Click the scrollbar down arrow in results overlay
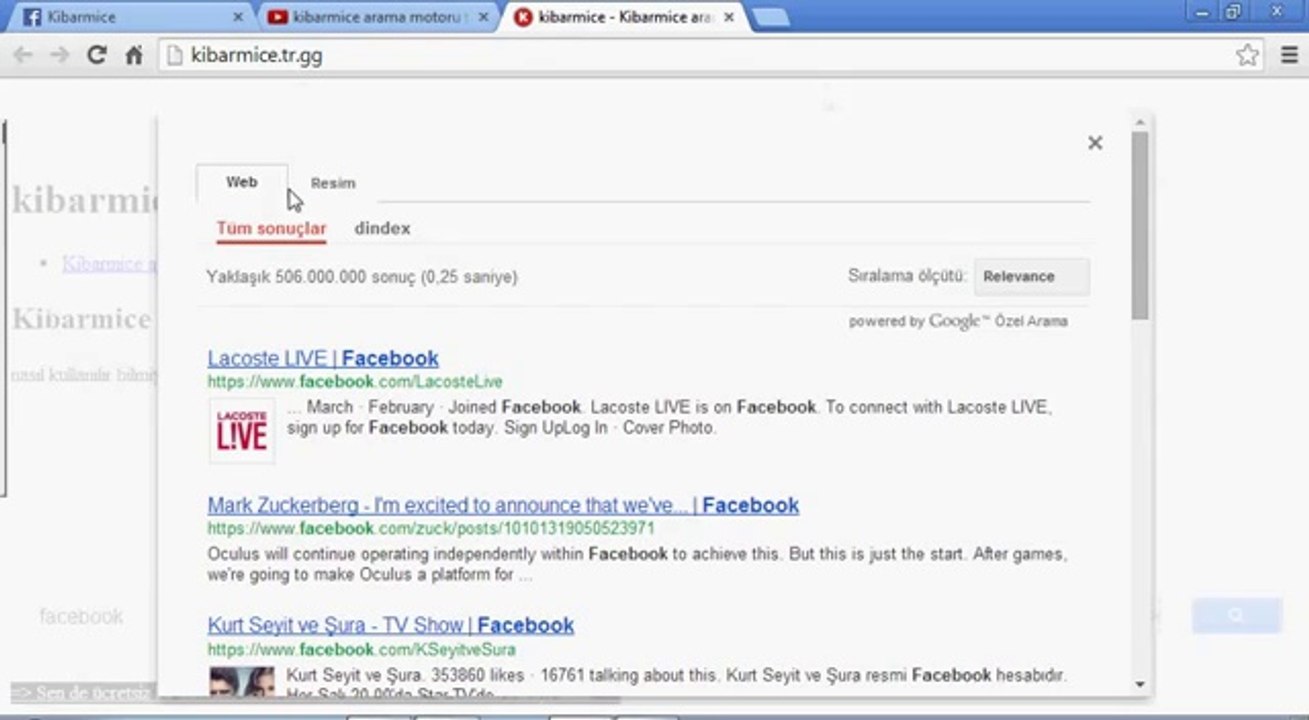Screen dimensions: 1309x720 tap(1140, 685)
